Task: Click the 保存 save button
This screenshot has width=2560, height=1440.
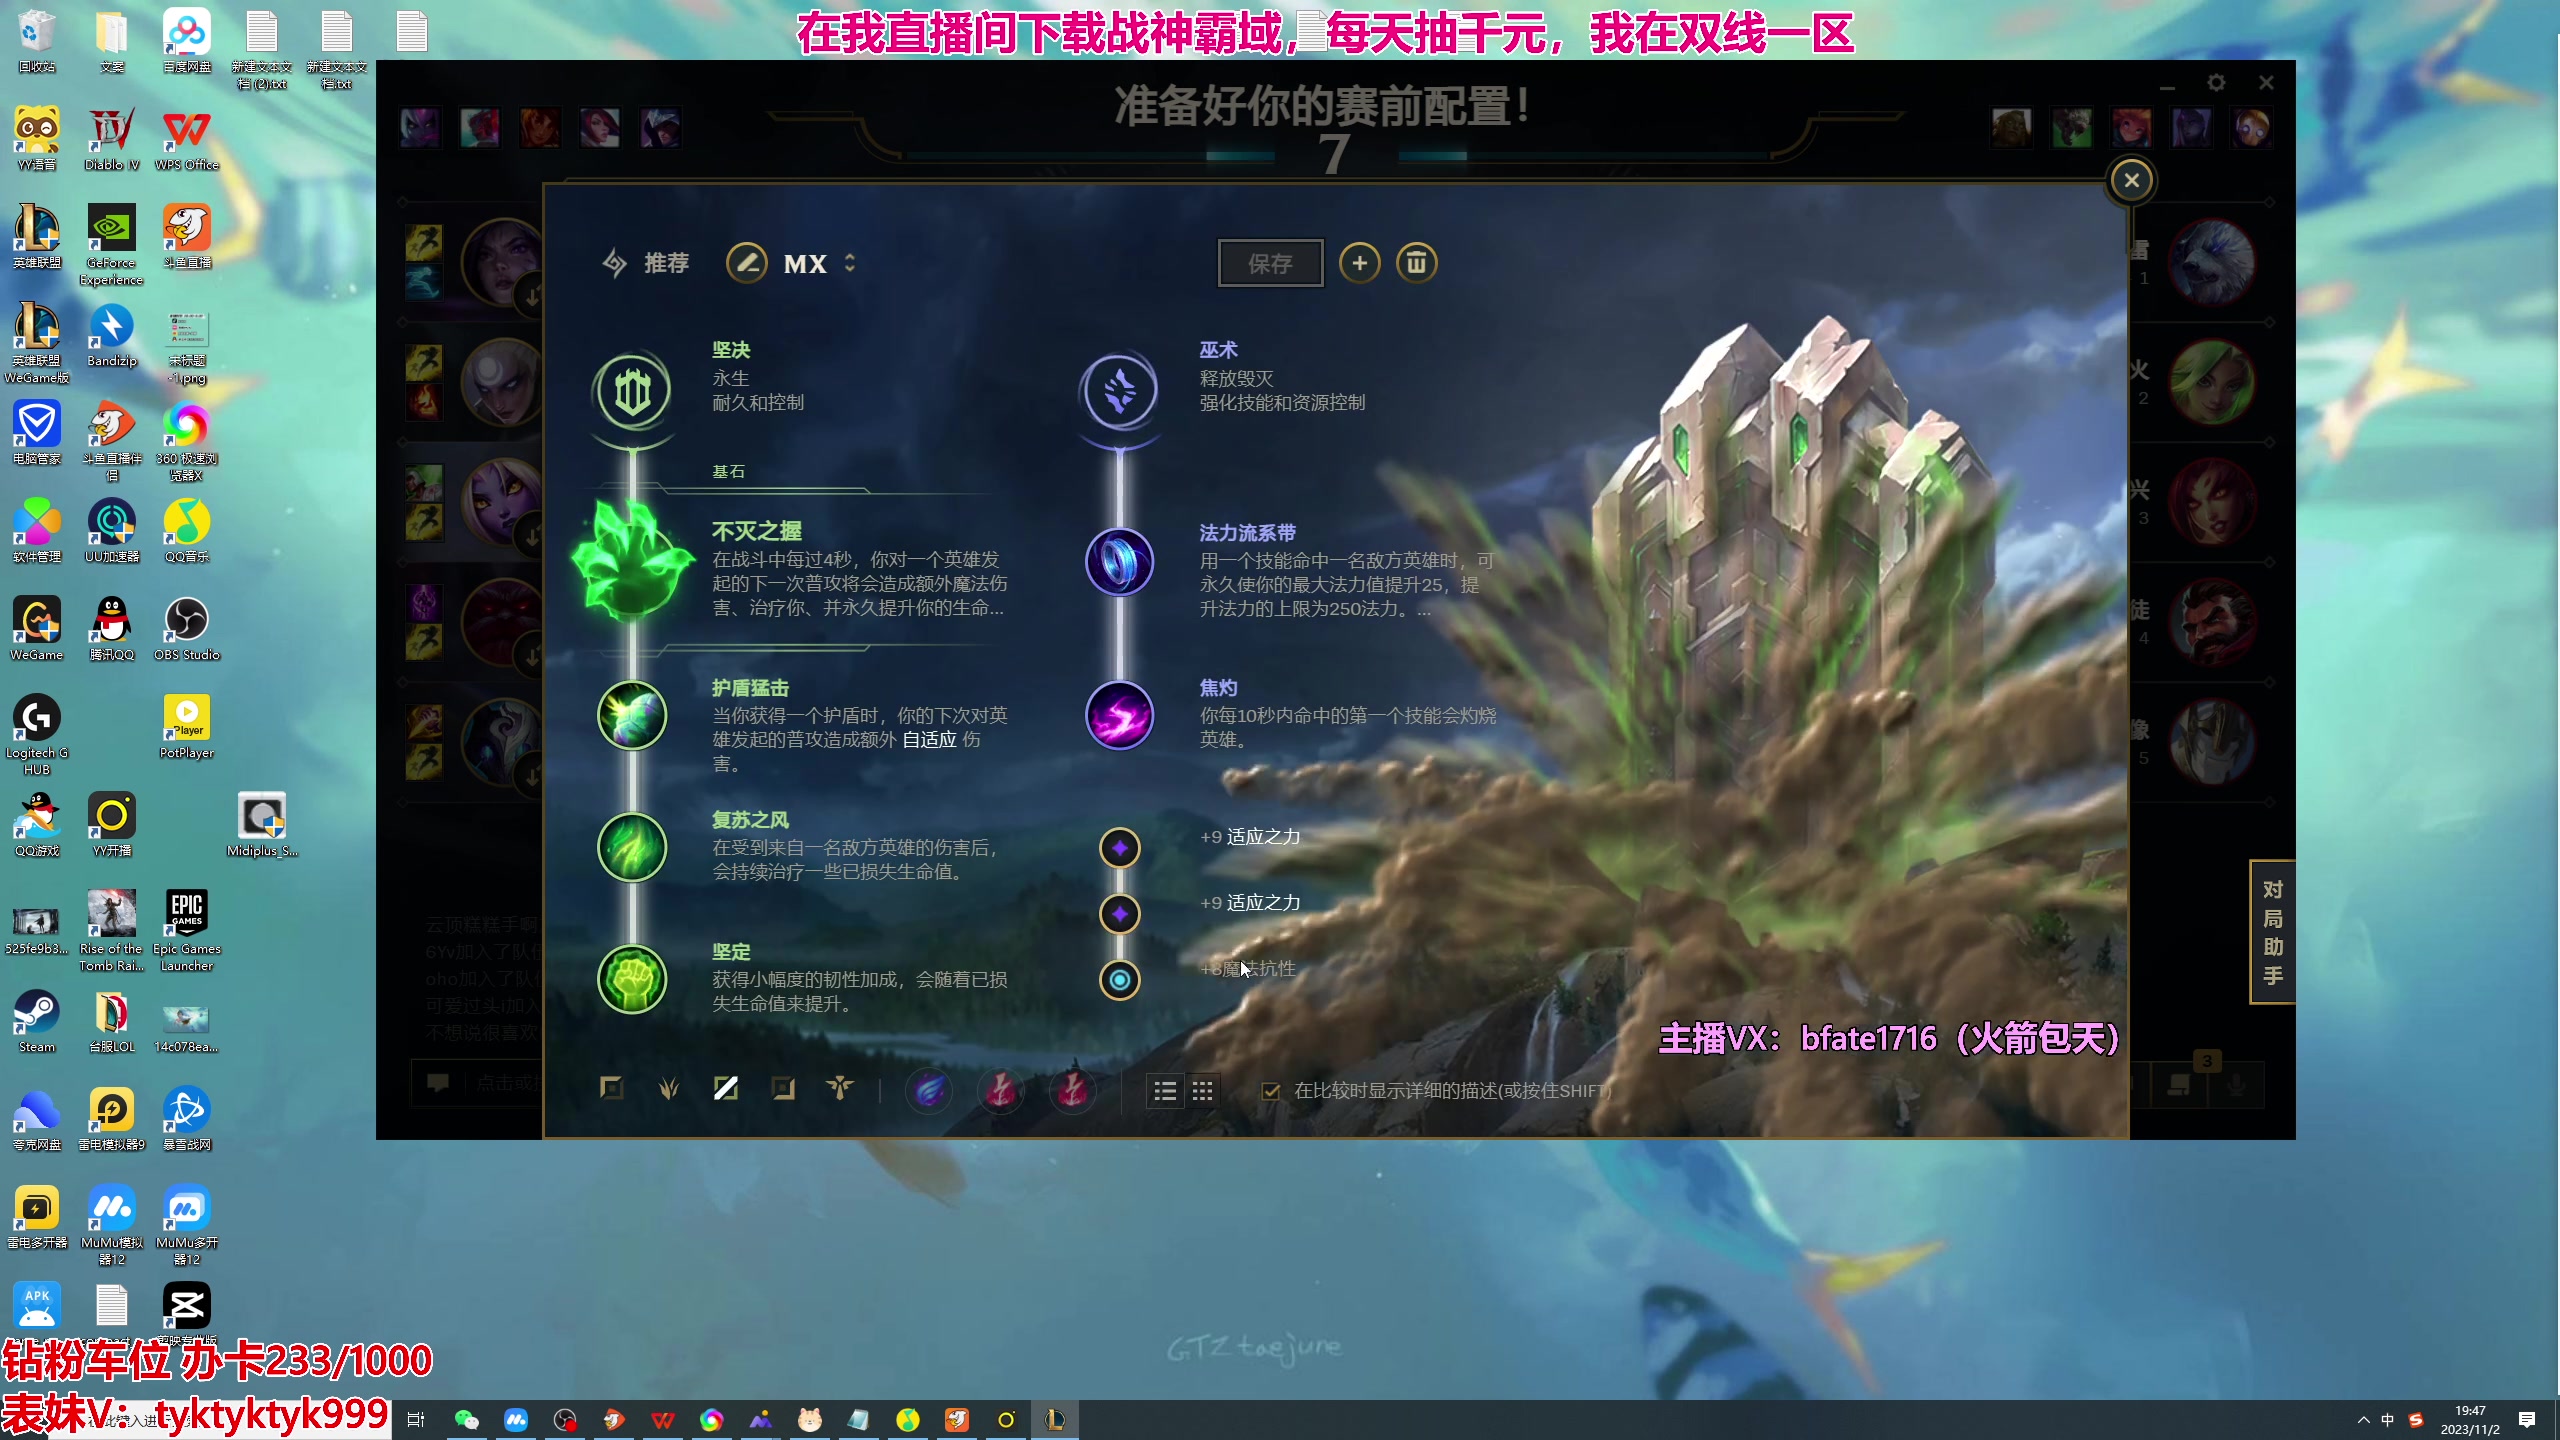Action: click(1270, 262)
